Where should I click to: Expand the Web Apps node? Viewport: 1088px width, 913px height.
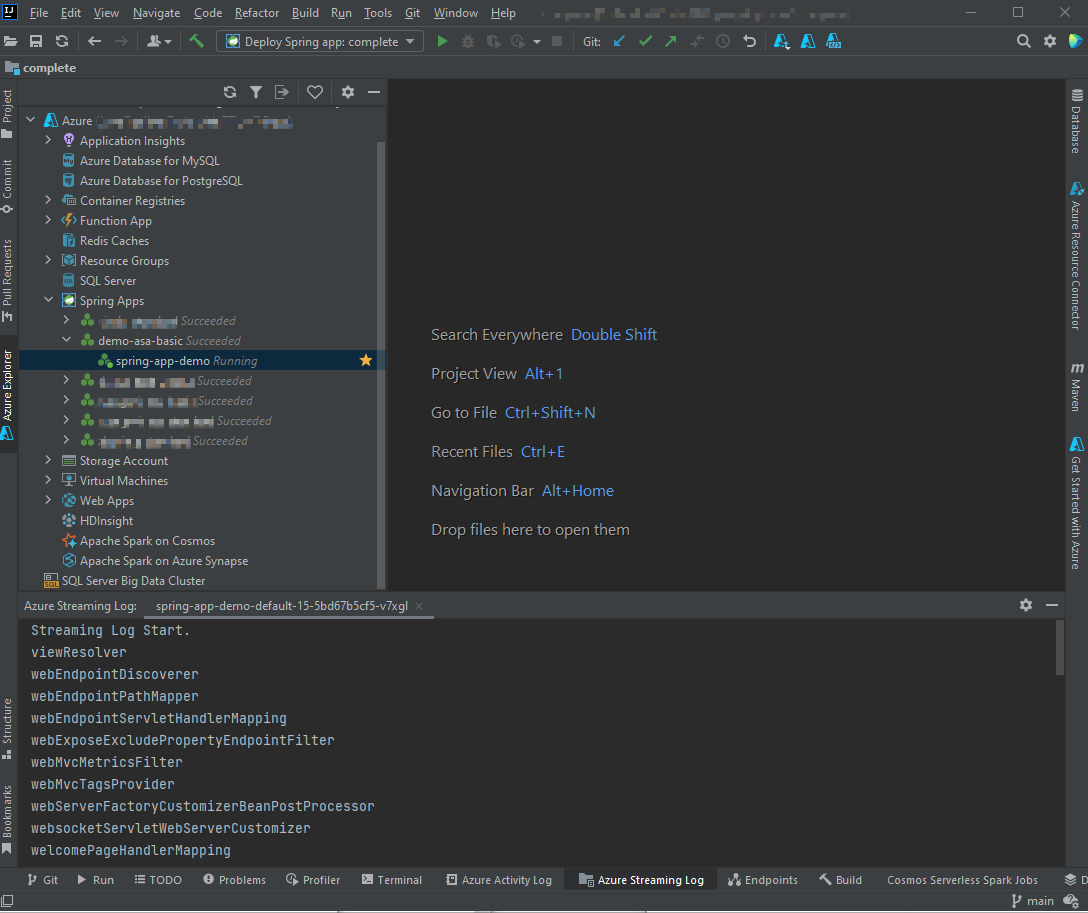click(47, 500)
